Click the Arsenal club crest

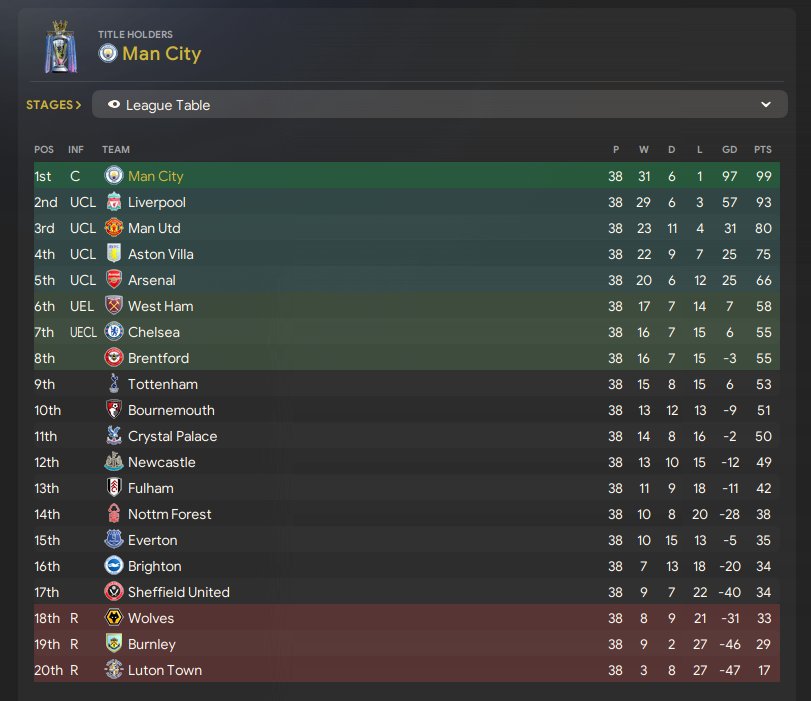click(114, 280)
